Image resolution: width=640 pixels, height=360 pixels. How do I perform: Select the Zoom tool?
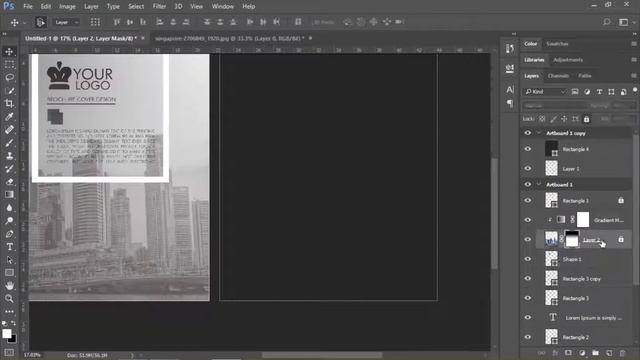(9, 299)
